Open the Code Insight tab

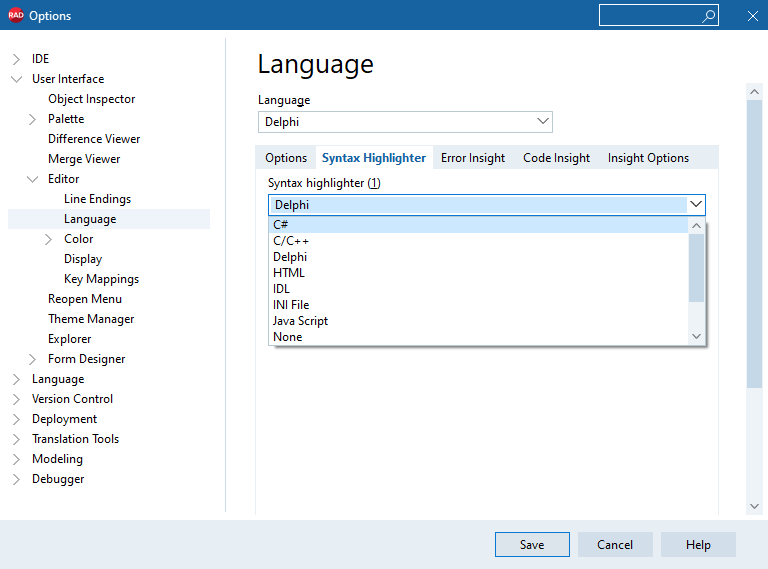pos(556,158)
